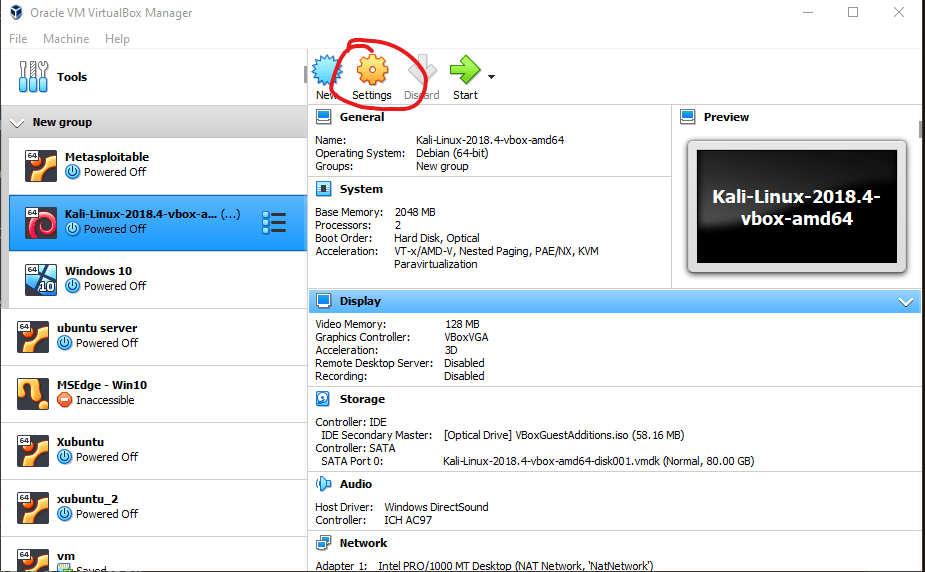This screenshot has height=572, width=925.
Task: Open the Help menu
Action: tap(117, 39)
